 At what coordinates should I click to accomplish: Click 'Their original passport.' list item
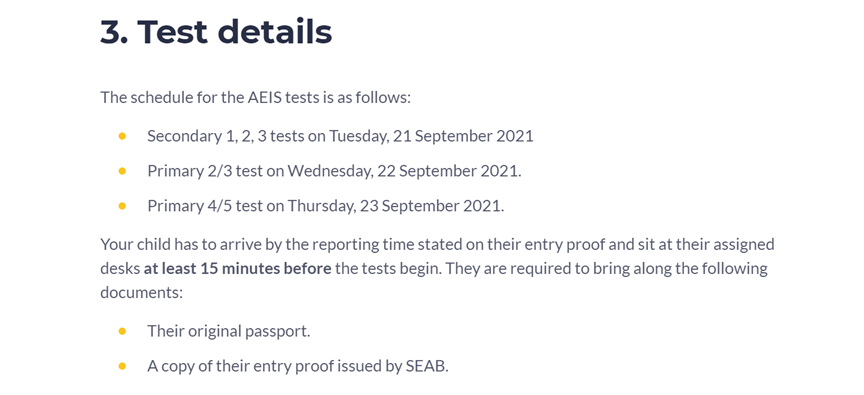(229, 332)
